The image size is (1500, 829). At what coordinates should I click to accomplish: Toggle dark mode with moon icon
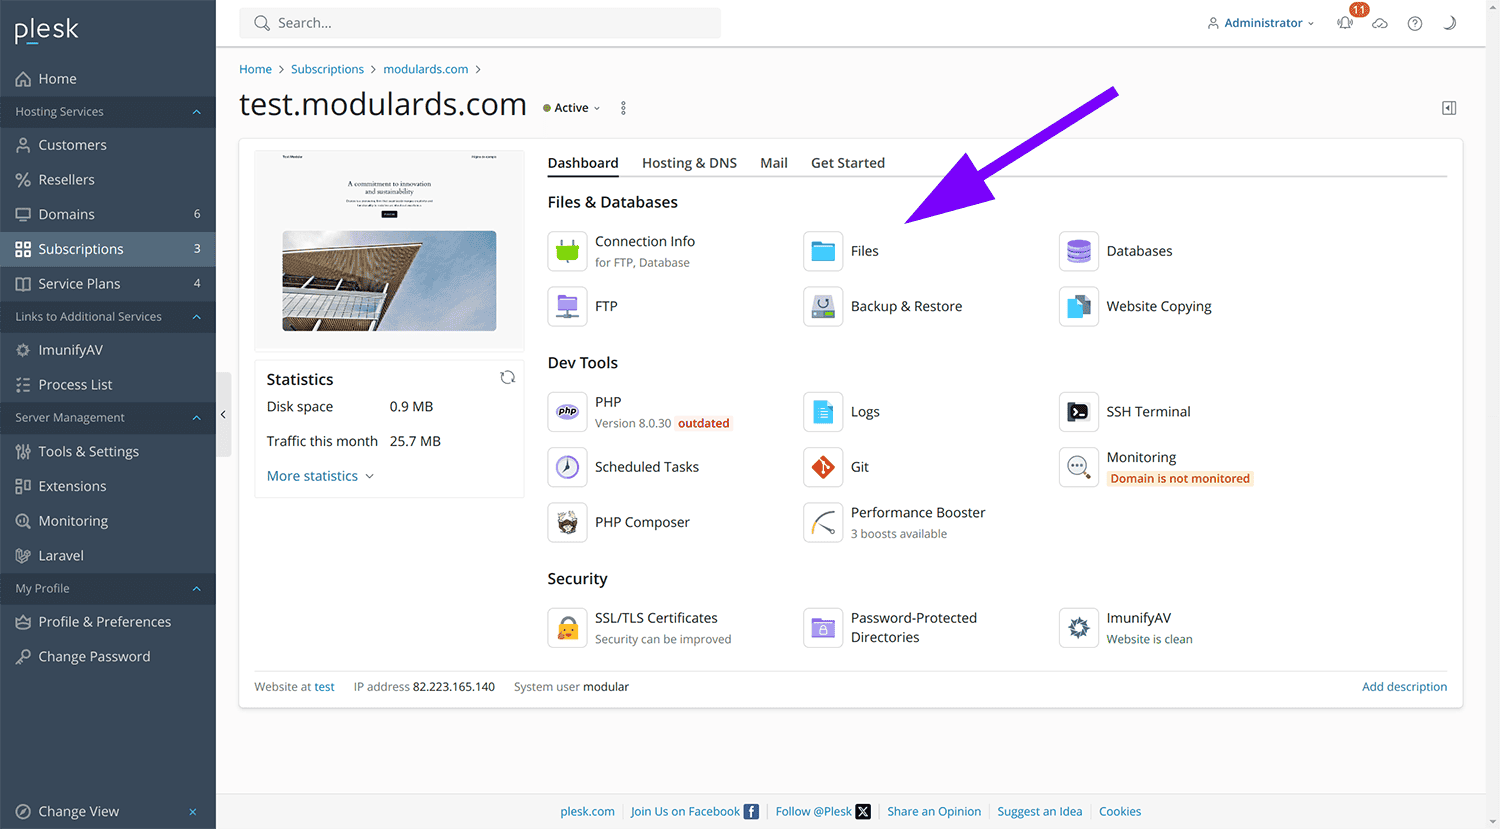pos(1449,23)
